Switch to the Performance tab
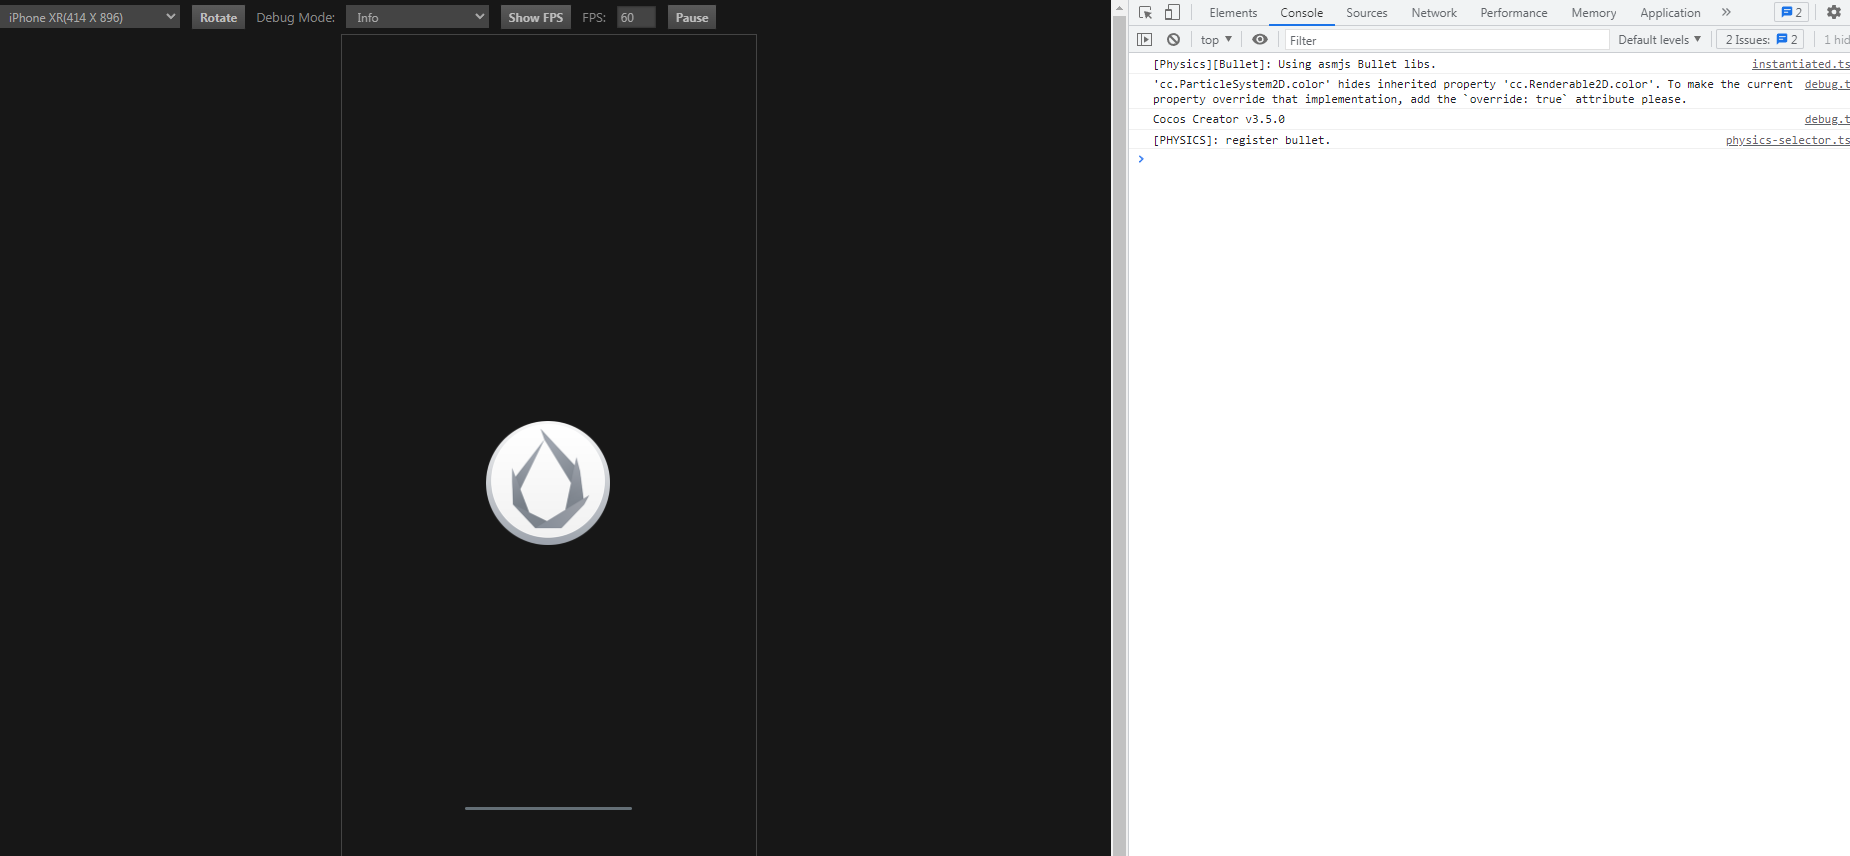This screenshot has height=856, width=1850. click(1513, 13)
